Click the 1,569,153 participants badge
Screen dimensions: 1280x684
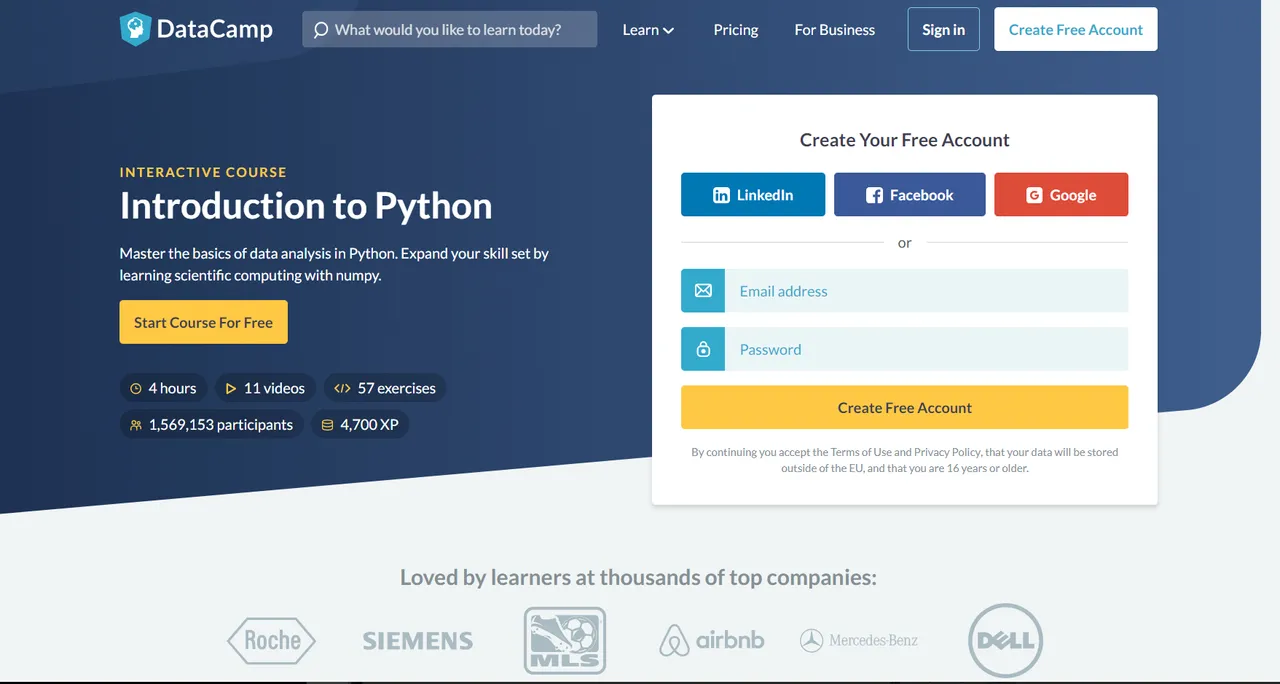211,425
